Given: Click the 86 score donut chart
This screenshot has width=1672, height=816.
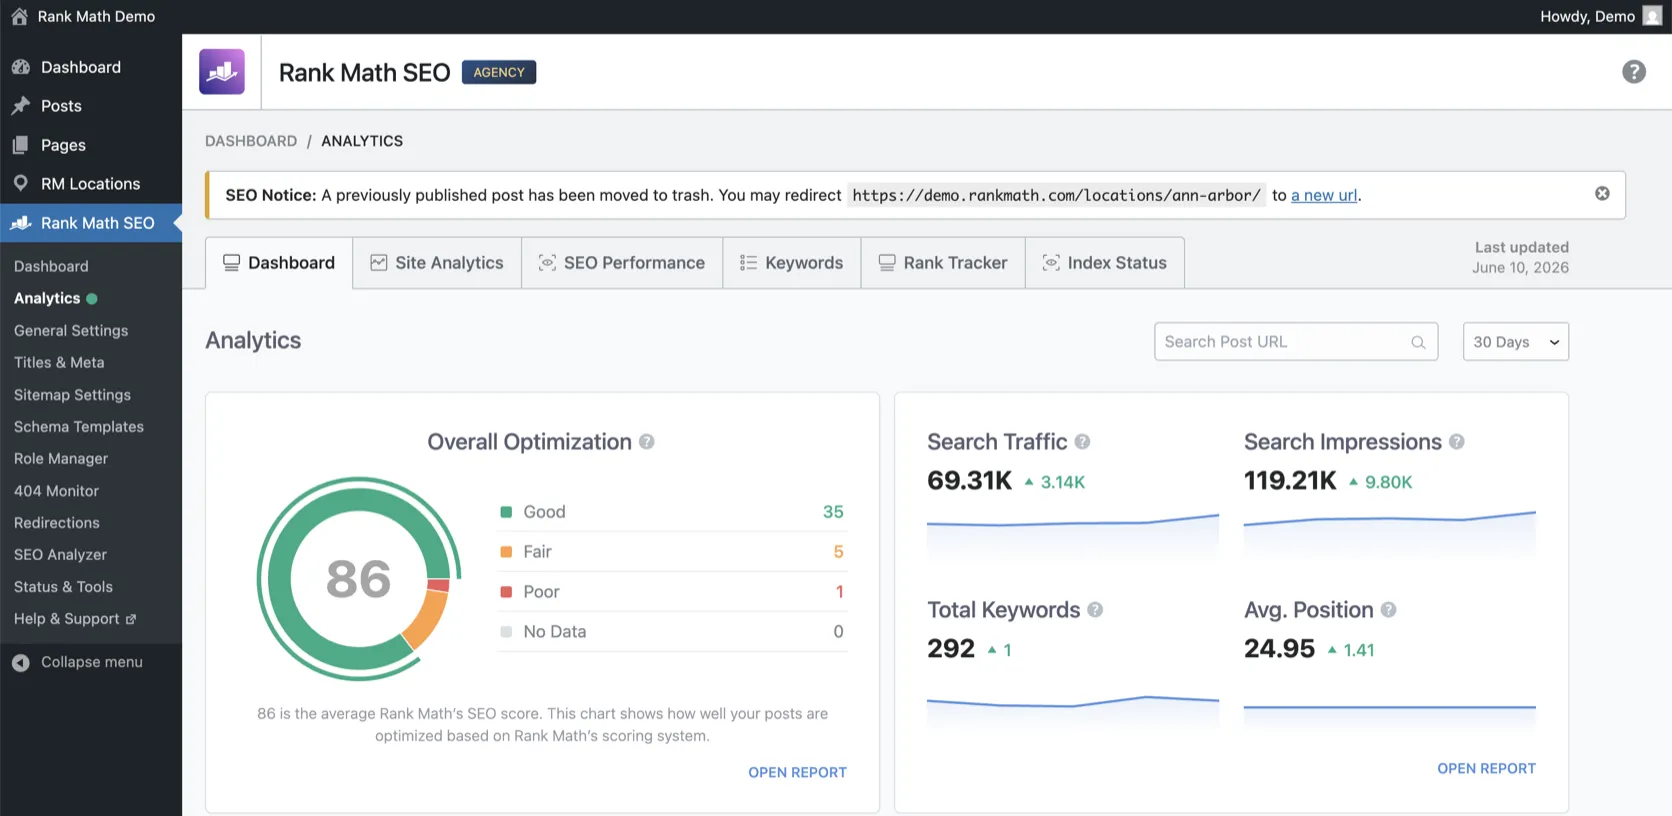Looking at the screenshot, I should pos(359,579).
